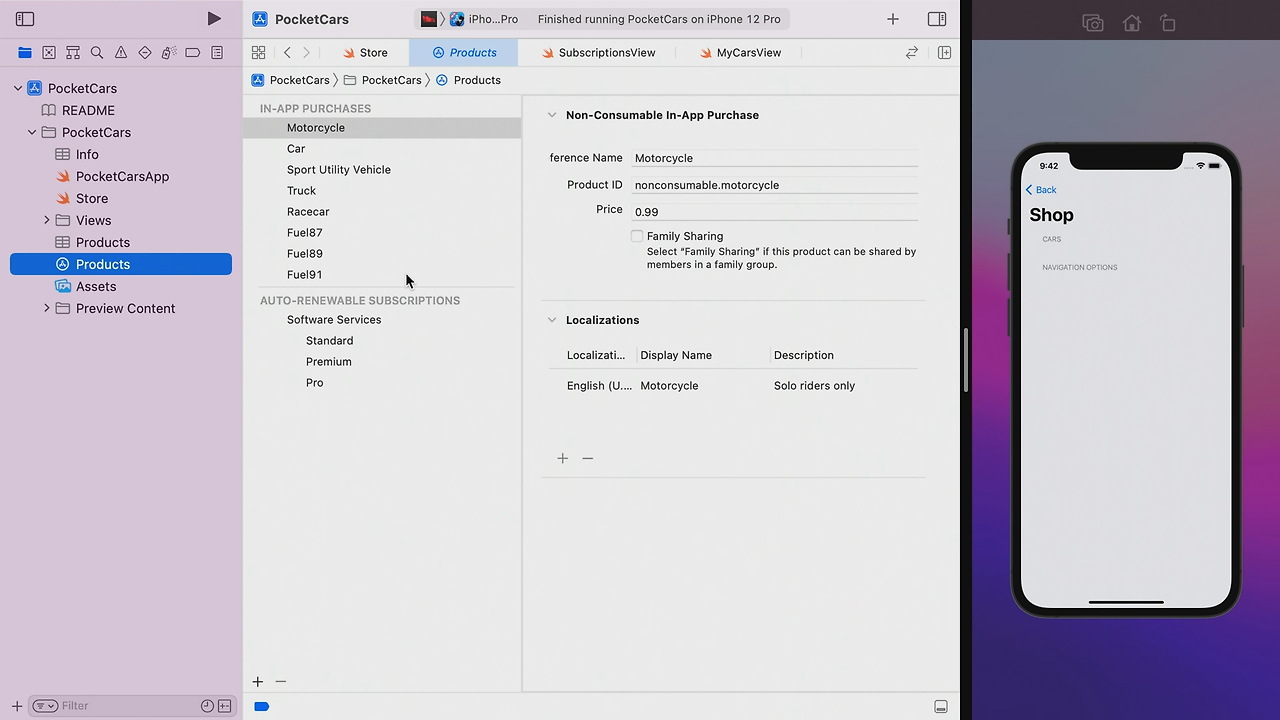Click the Price field
1280x720 pixels.
tap(775, 212)
